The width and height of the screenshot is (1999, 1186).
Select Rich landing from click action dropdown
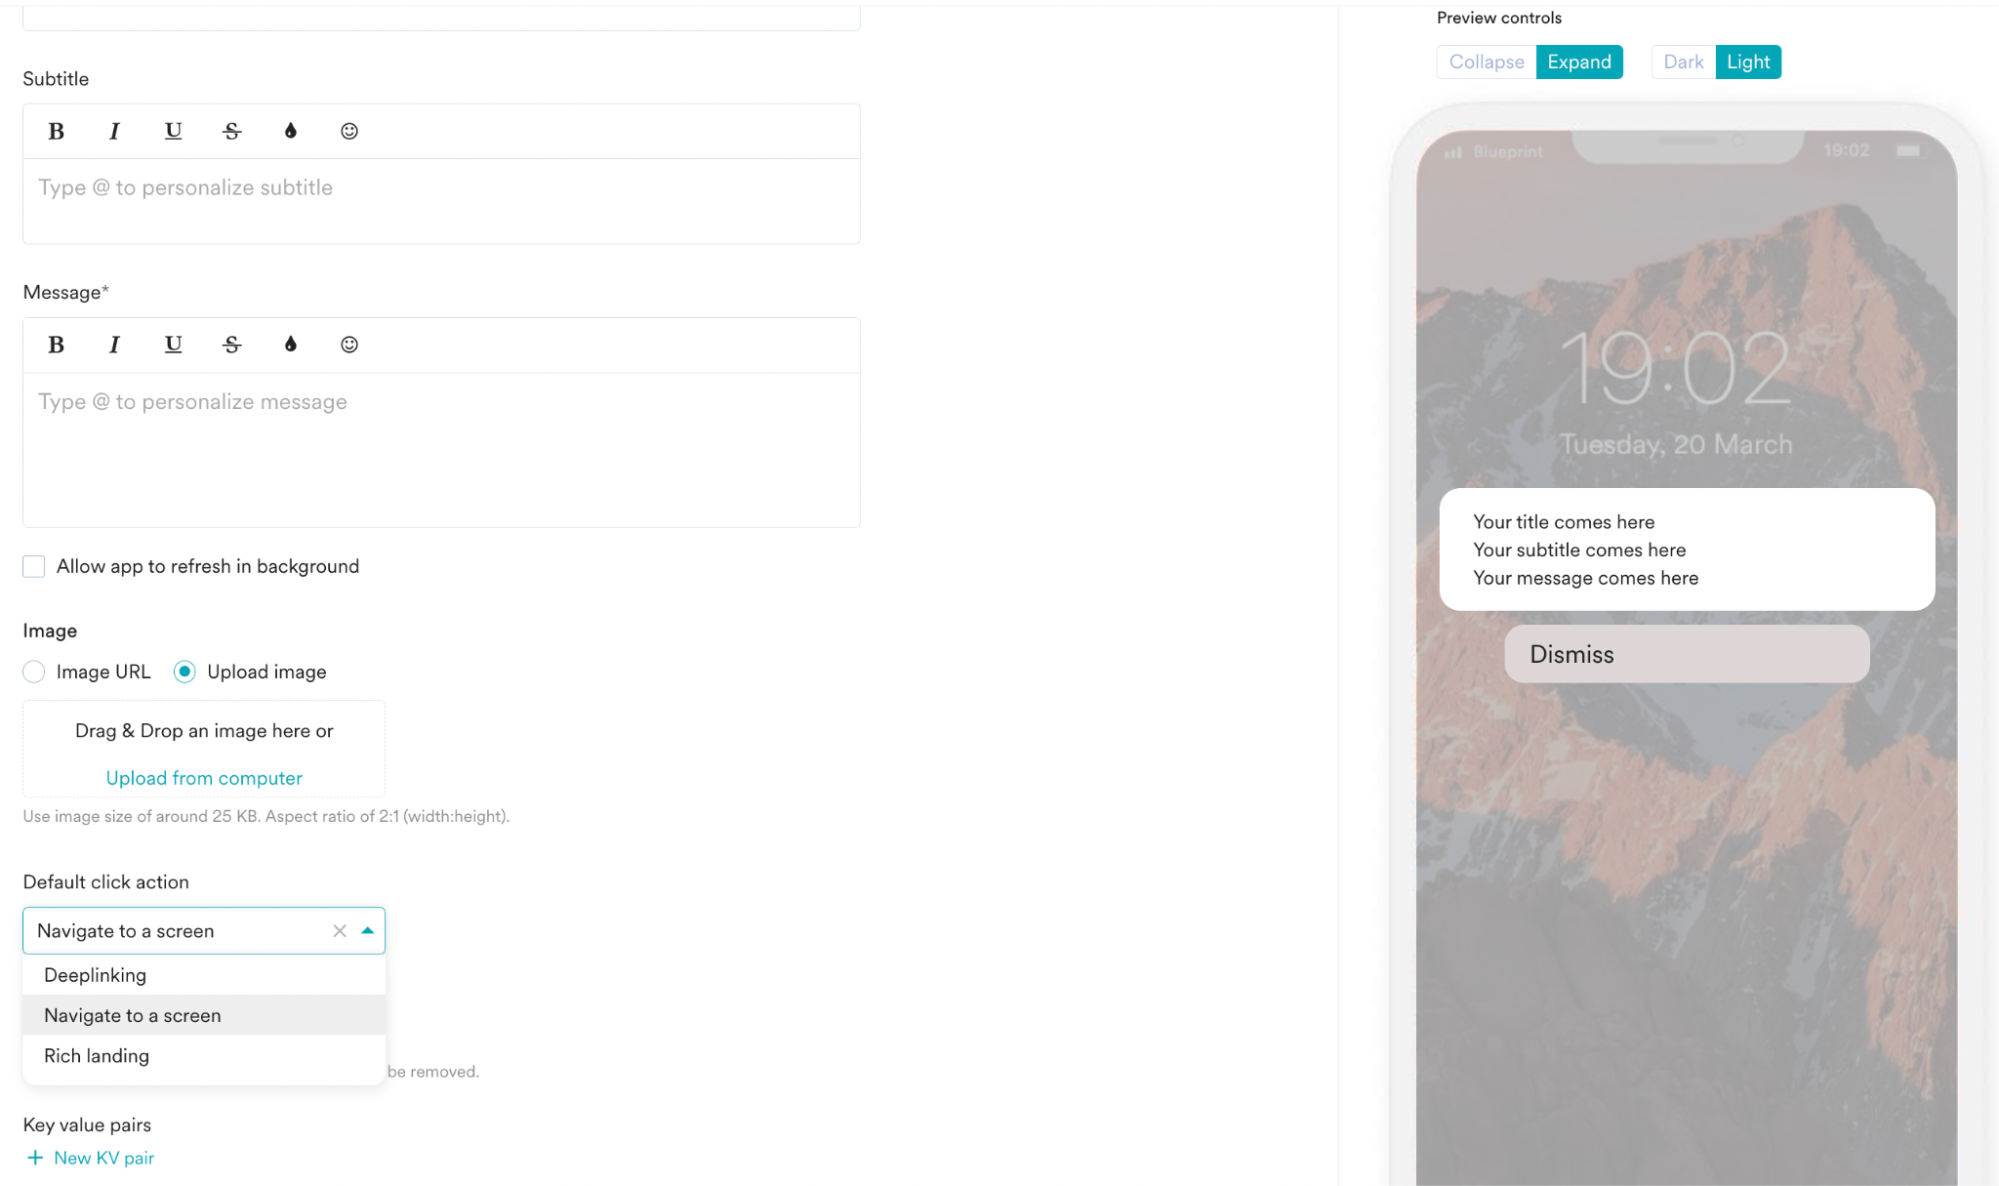pos(96,1055)
